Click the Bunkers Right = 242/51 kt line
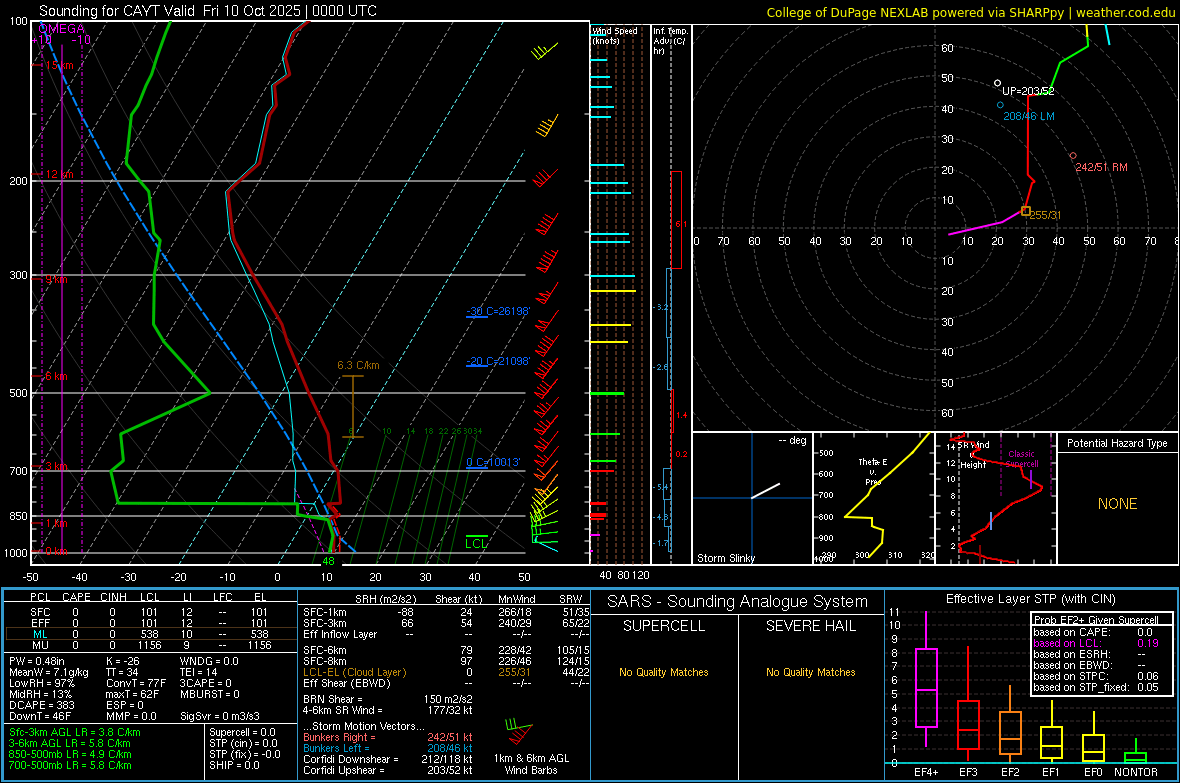Screen dimensions: 1180x783 pos(388,737)
